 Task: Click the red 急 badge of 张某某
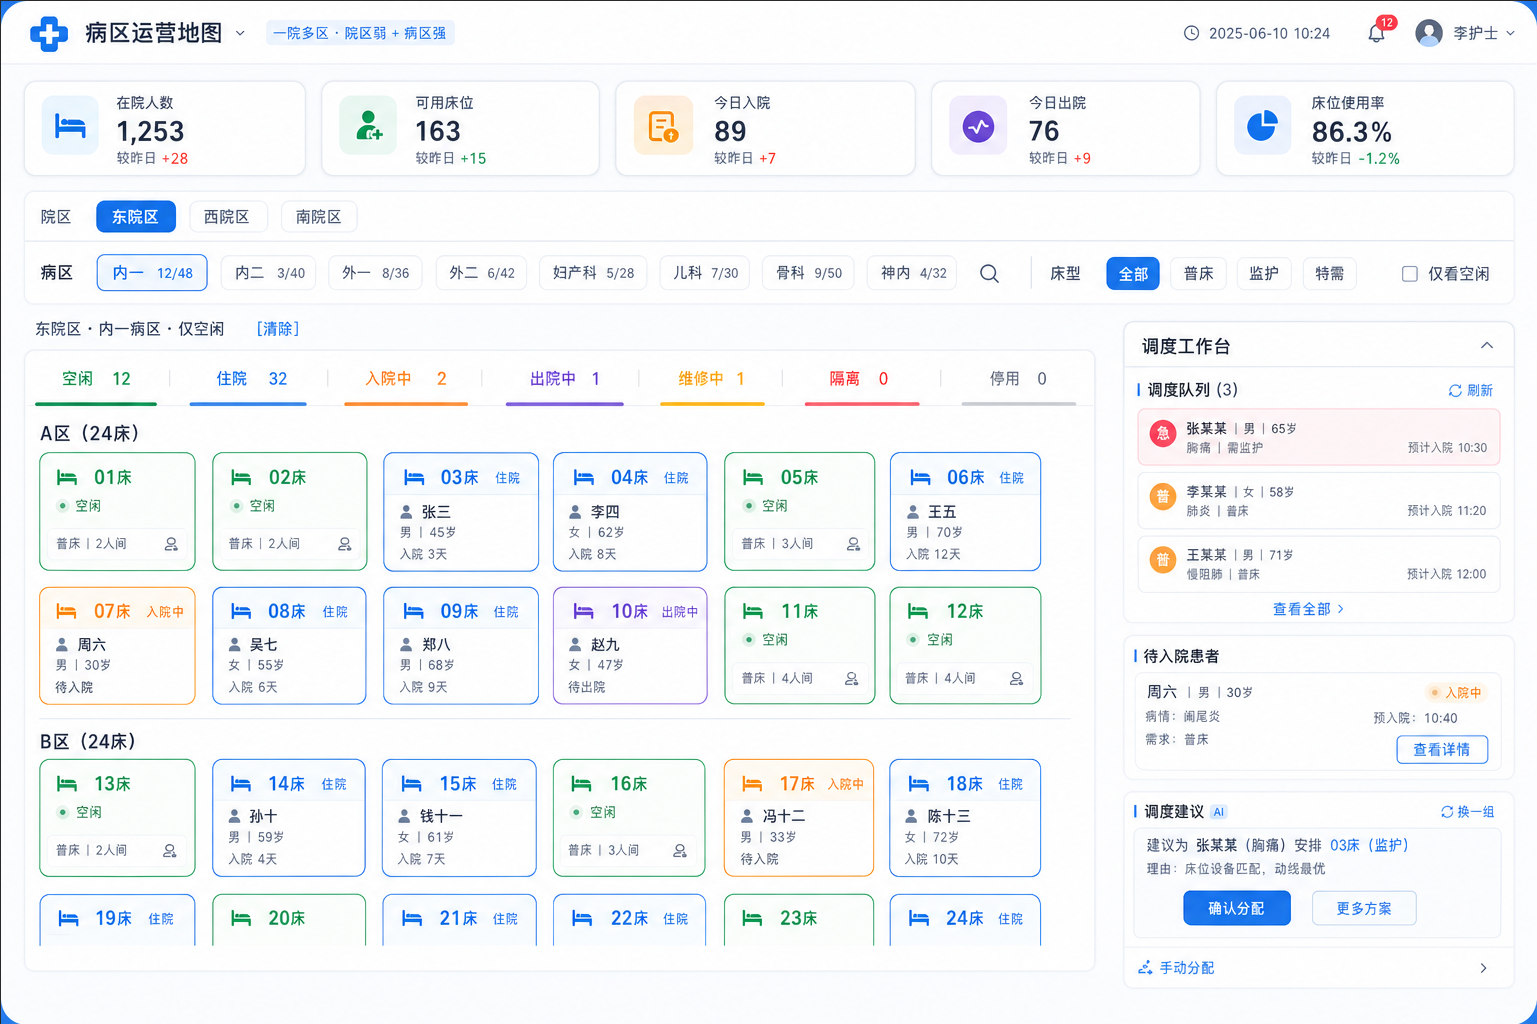(1162, 434)
